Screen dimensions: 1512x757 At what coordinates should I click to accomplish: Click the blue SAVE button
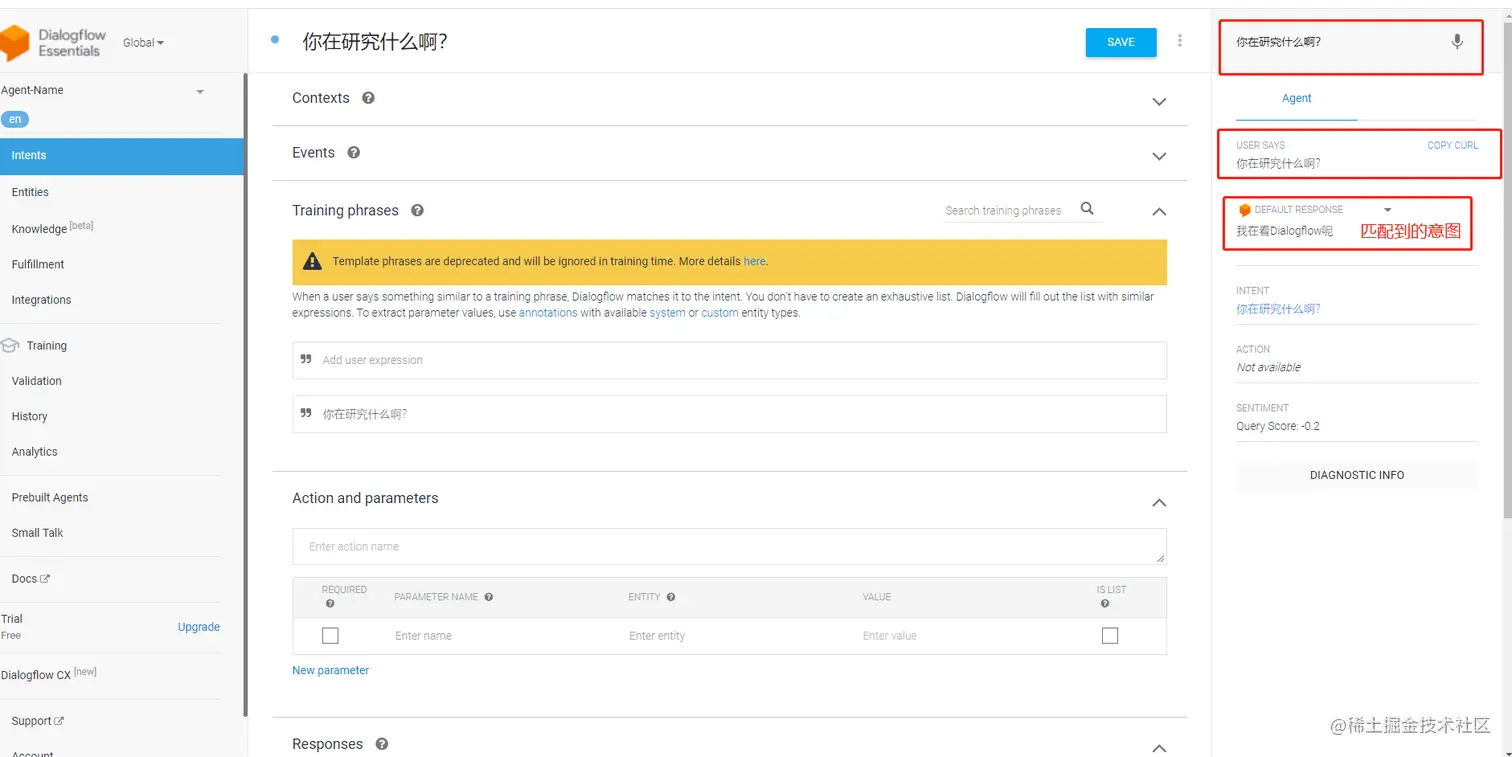coord(1121,42)
